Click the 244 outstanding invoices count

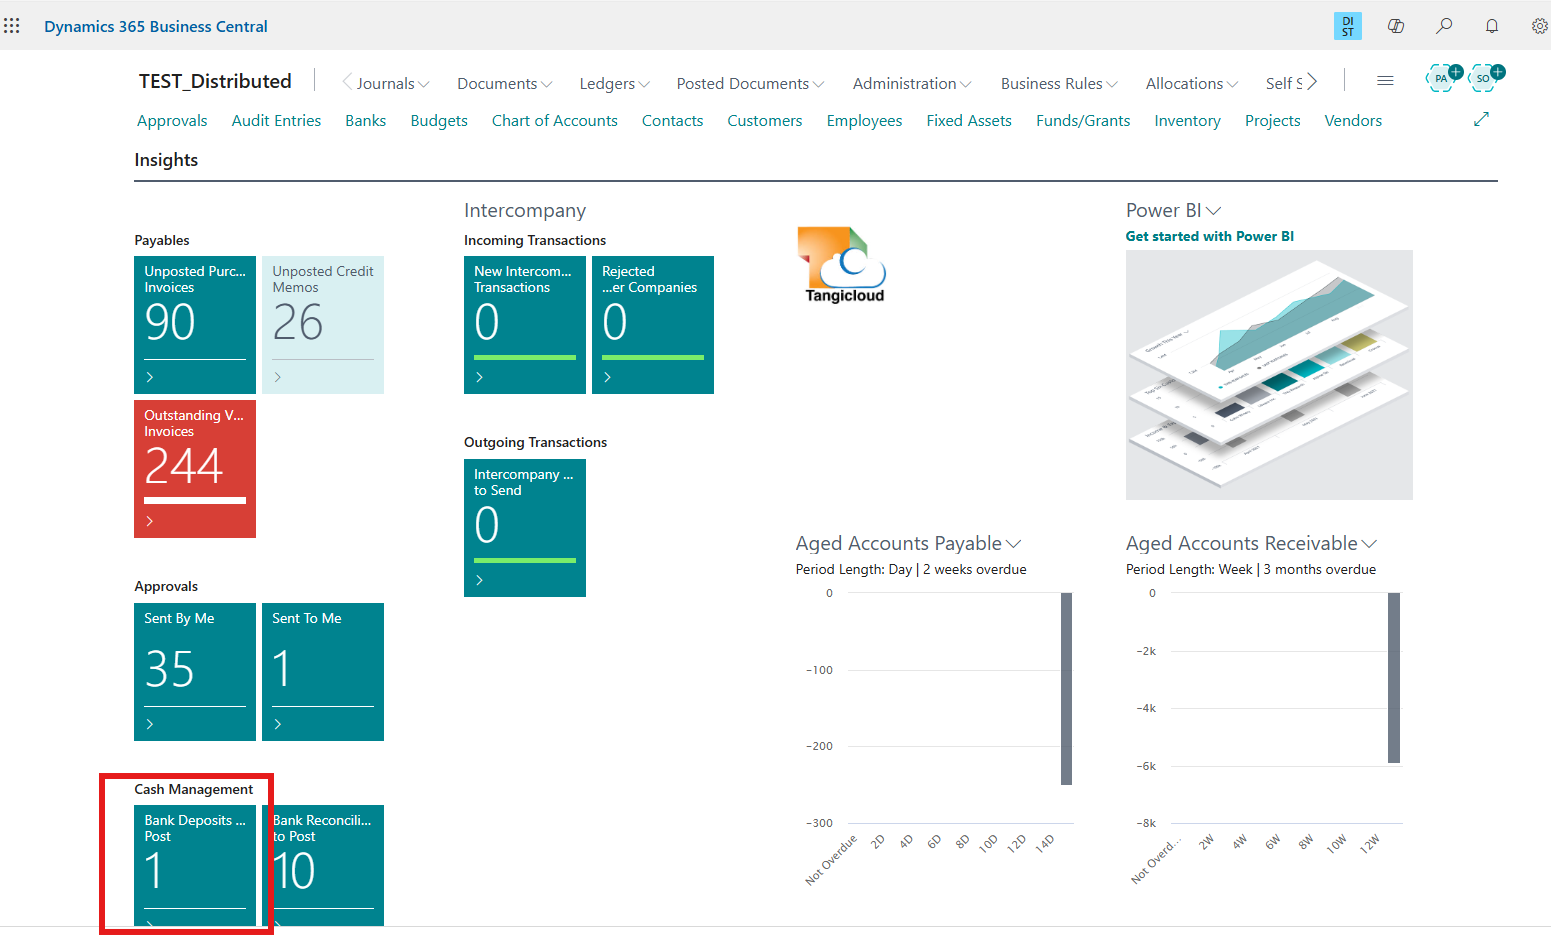[184, 466]
